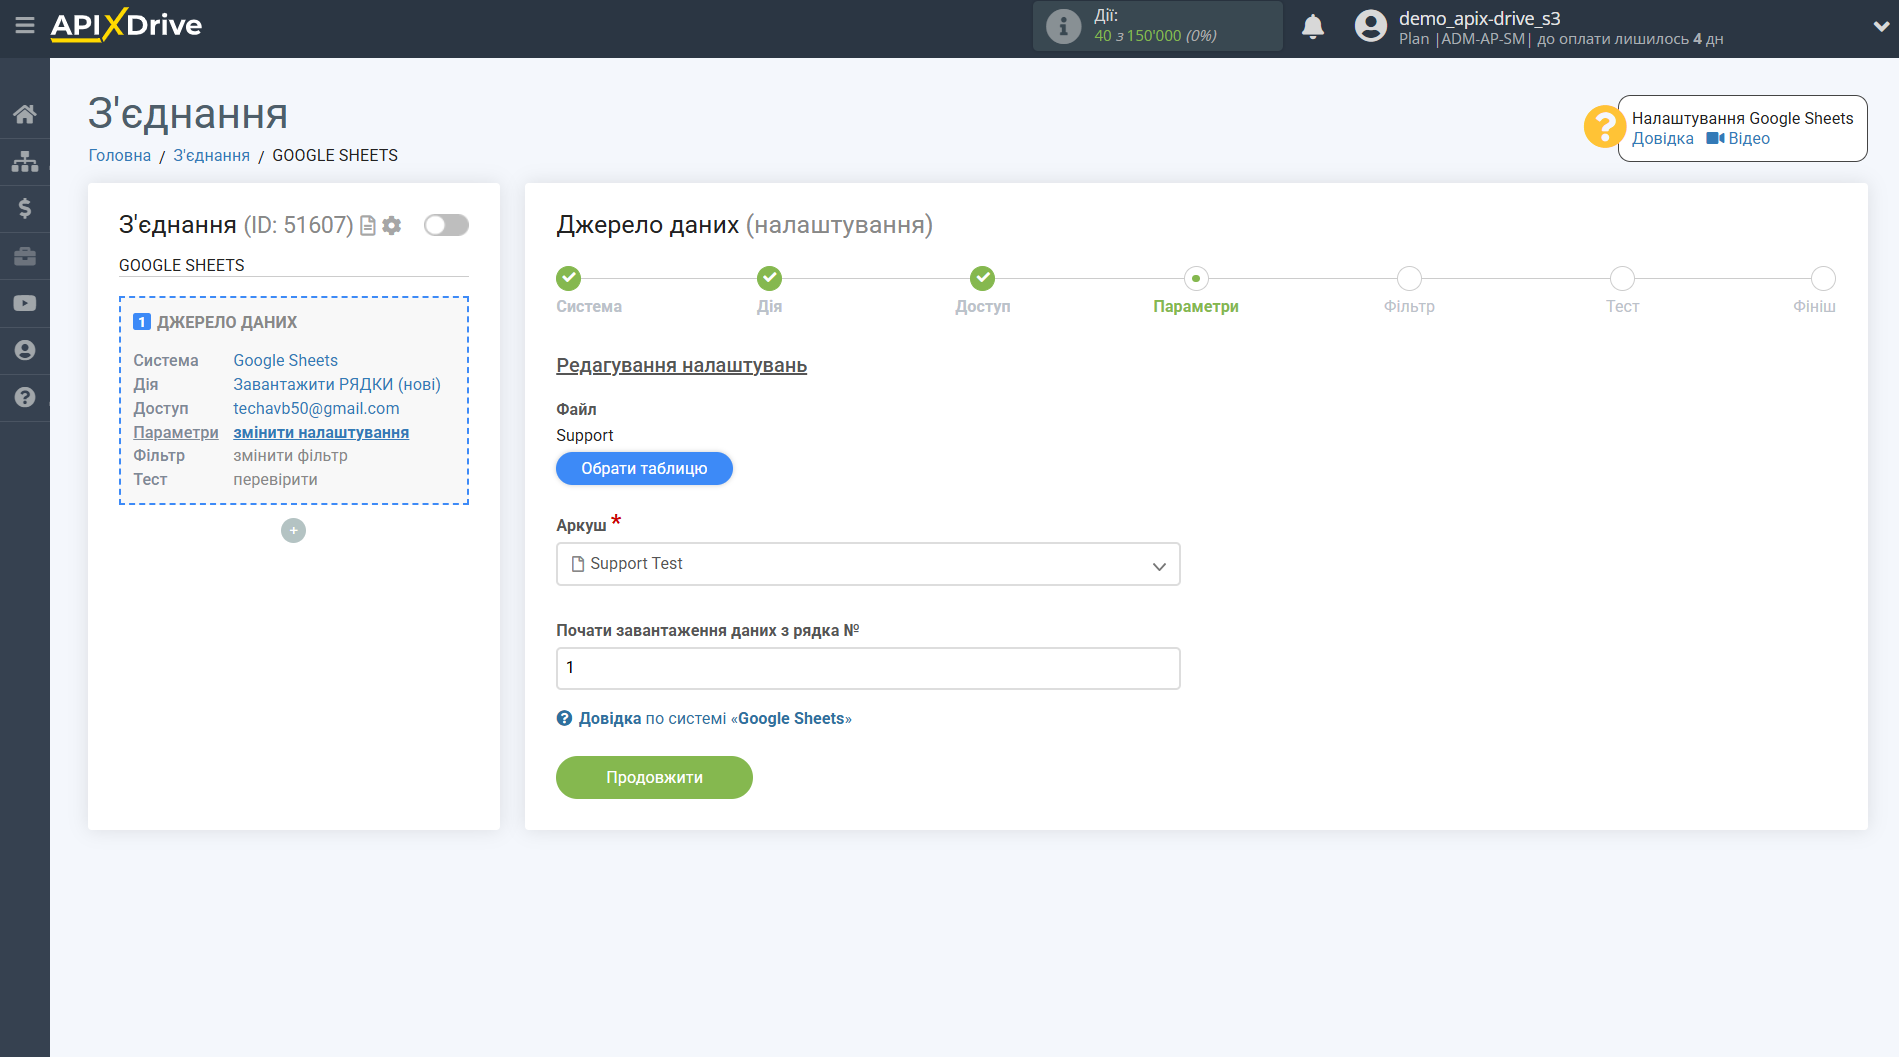Open the Відео tutorial link
The width and height of the screenshot is (1899, 1057).
click(1738, 139)
